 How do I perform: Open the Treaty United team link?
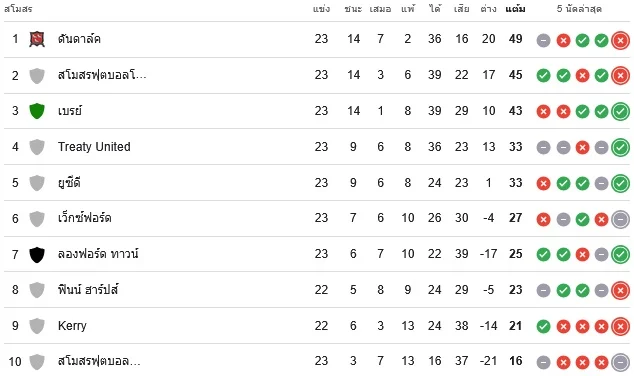94,146
